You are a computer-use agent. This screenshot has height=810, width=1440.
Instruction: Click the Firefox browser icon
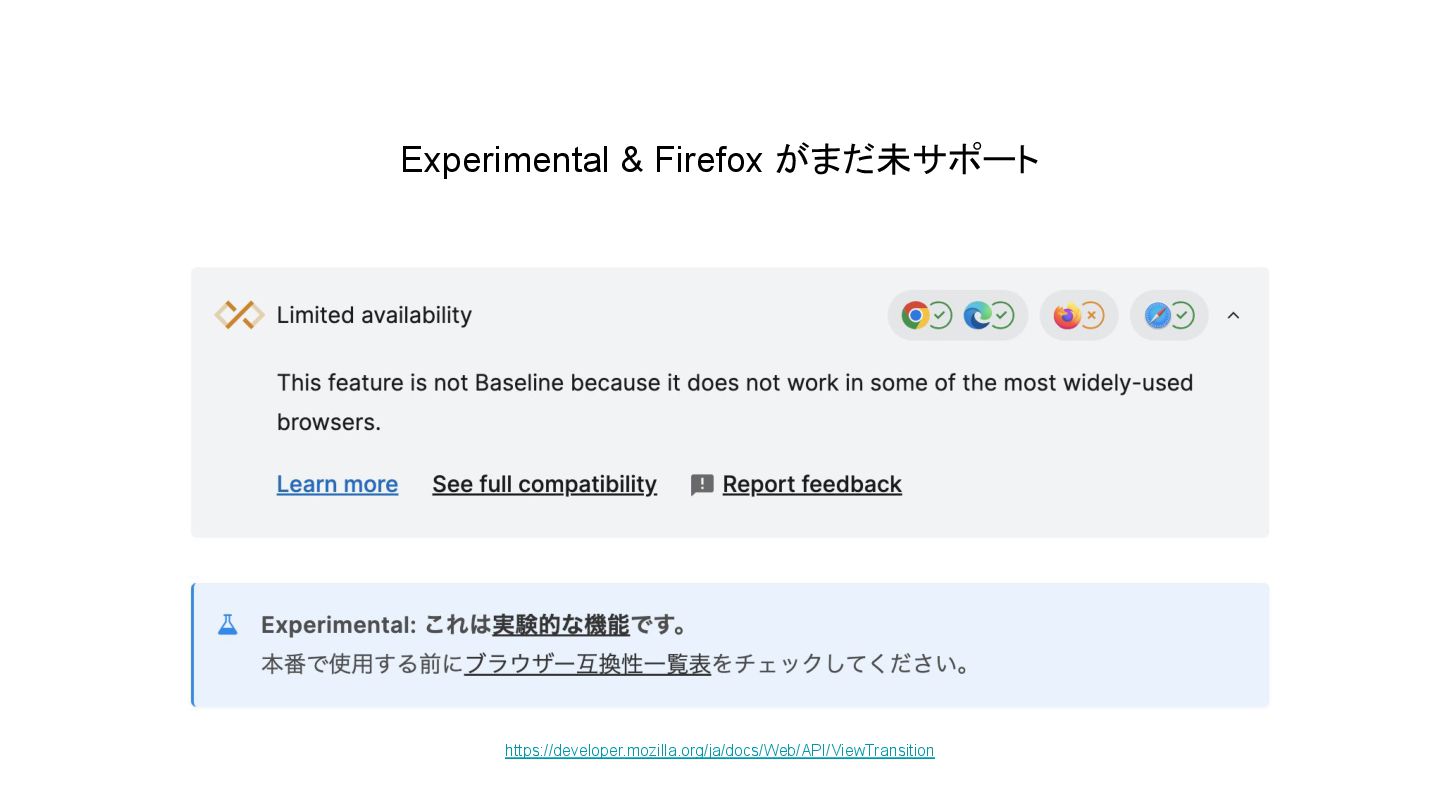pyautogui.click(x=1067, y=316)
